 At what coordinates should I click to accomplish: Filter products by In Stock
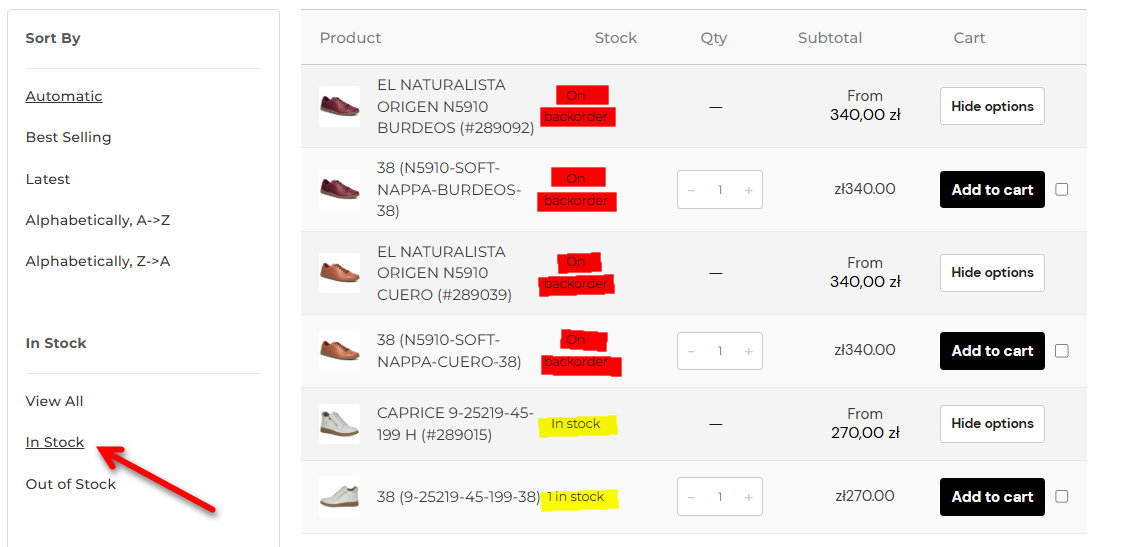pos(55,442)
